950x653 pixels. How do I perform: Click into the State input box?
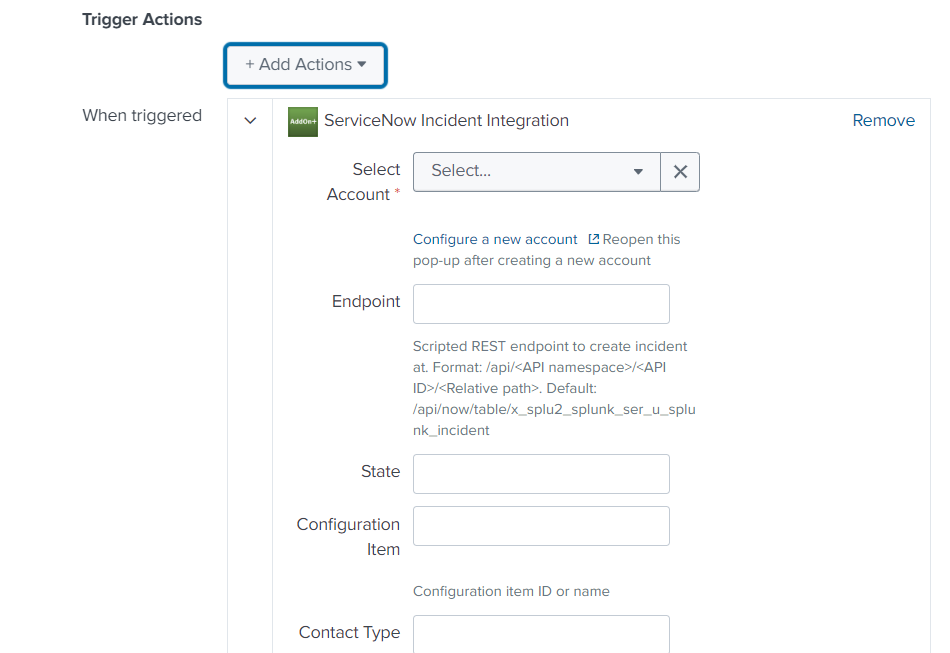(541, 474)
